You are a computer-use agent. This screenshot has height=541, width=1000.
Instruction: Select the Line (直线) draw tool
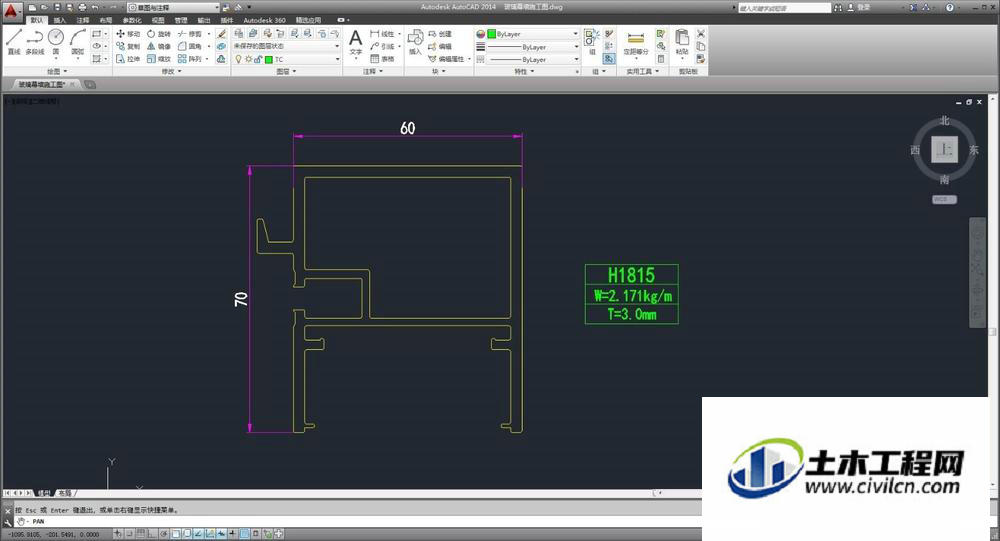click(x=13, y=40)
